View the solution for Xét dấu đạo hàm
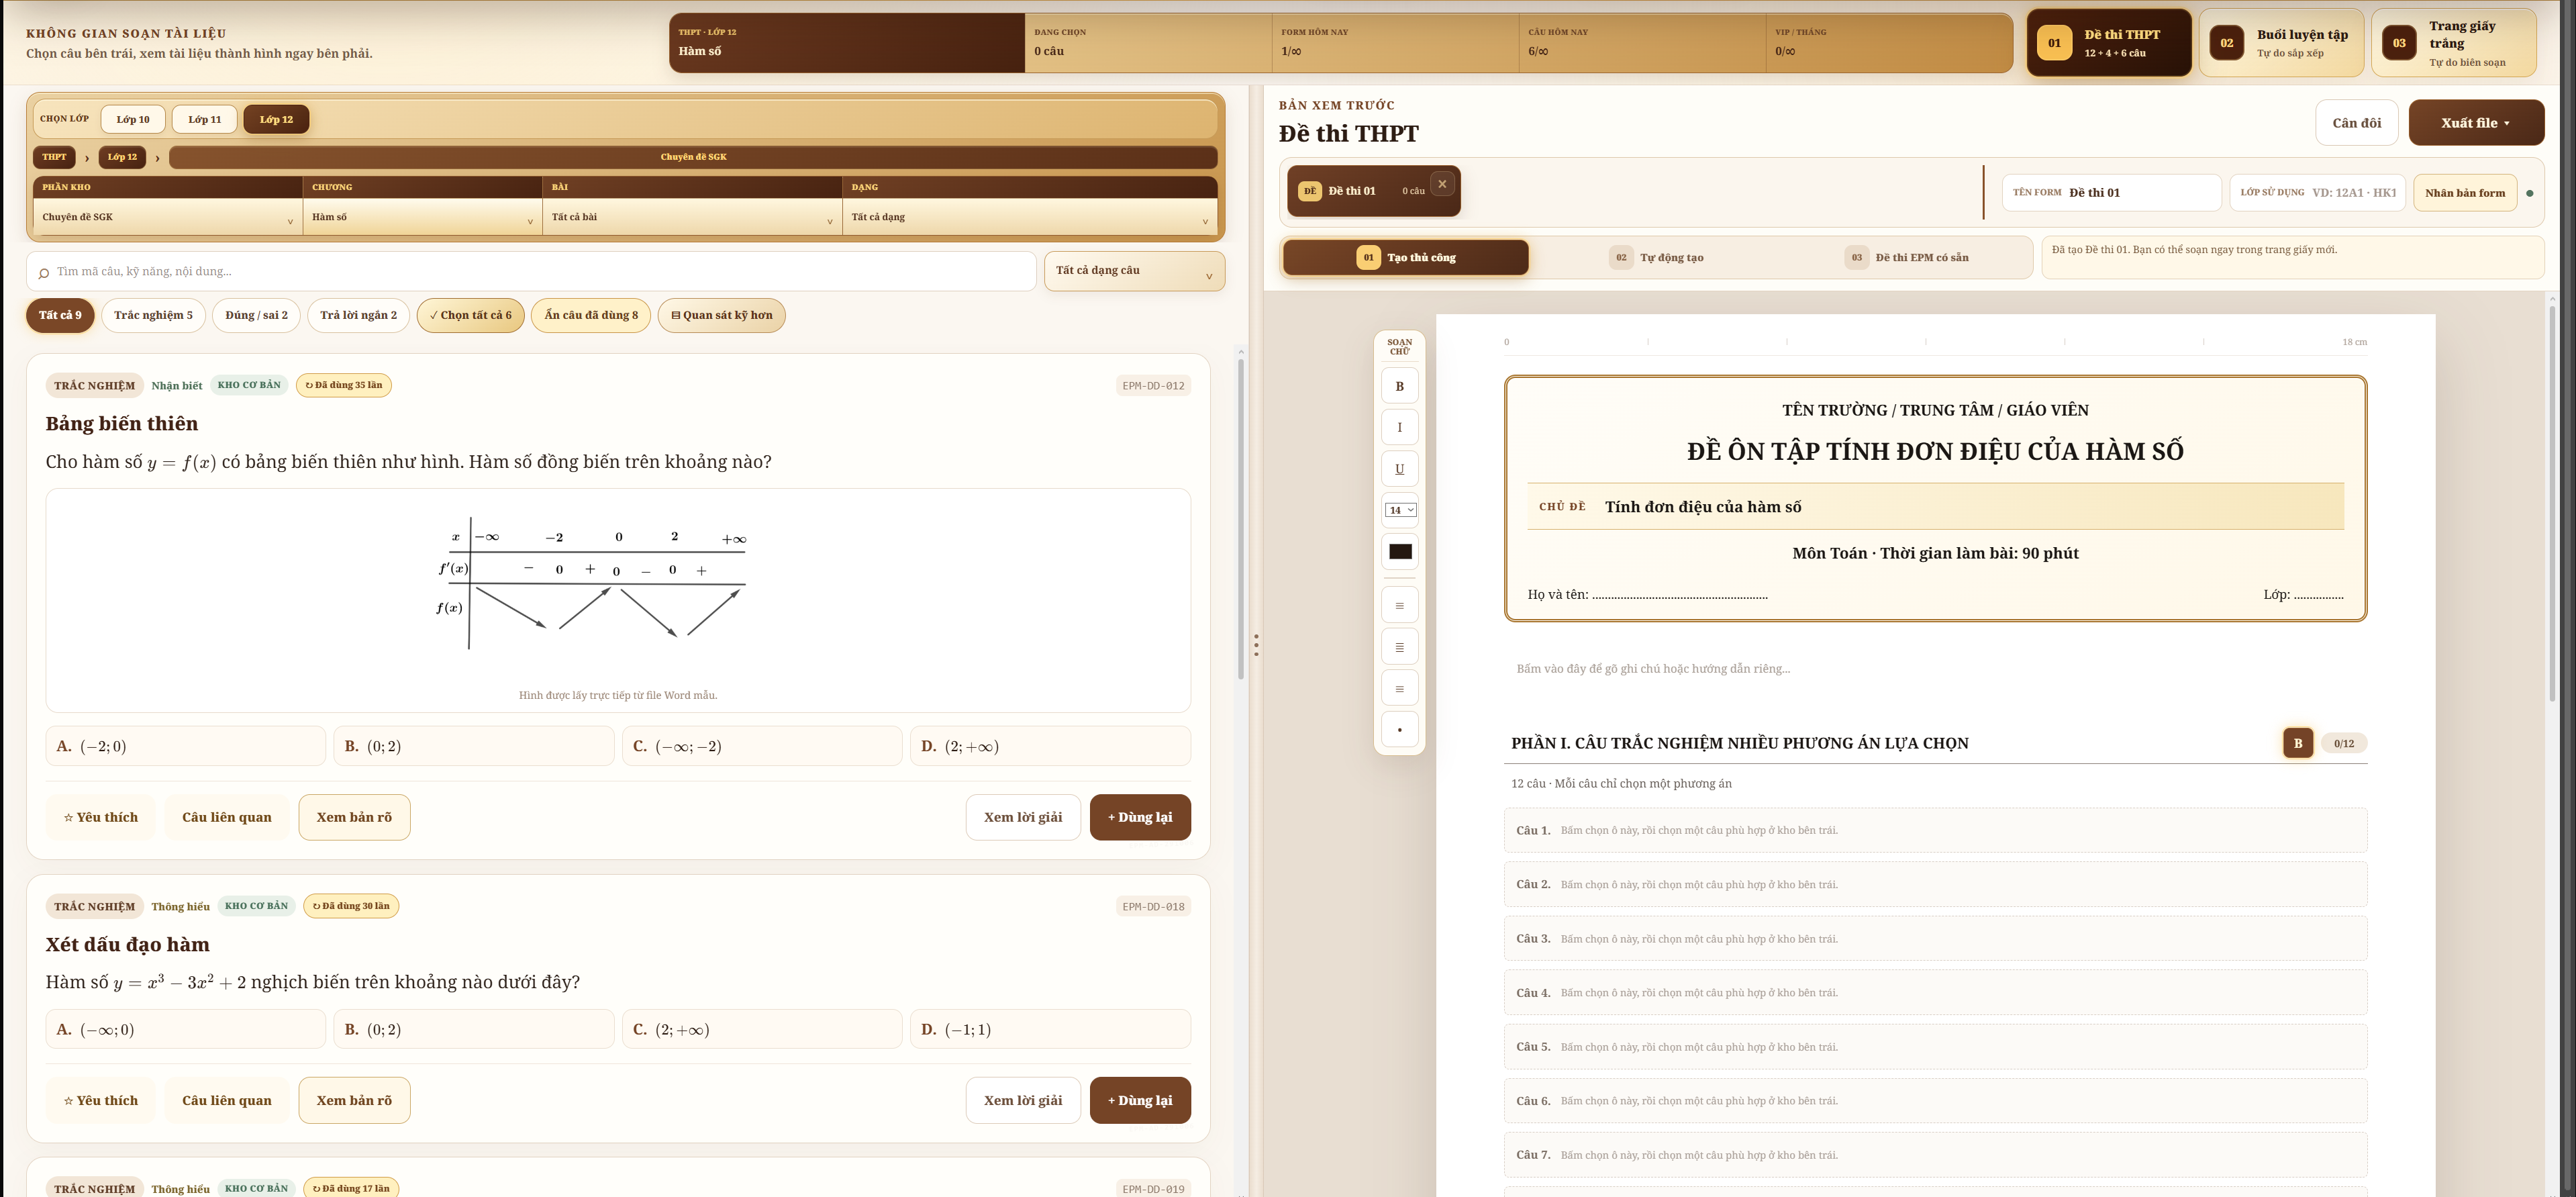The image size is (2576, 1197). tap(1023, 1100)
